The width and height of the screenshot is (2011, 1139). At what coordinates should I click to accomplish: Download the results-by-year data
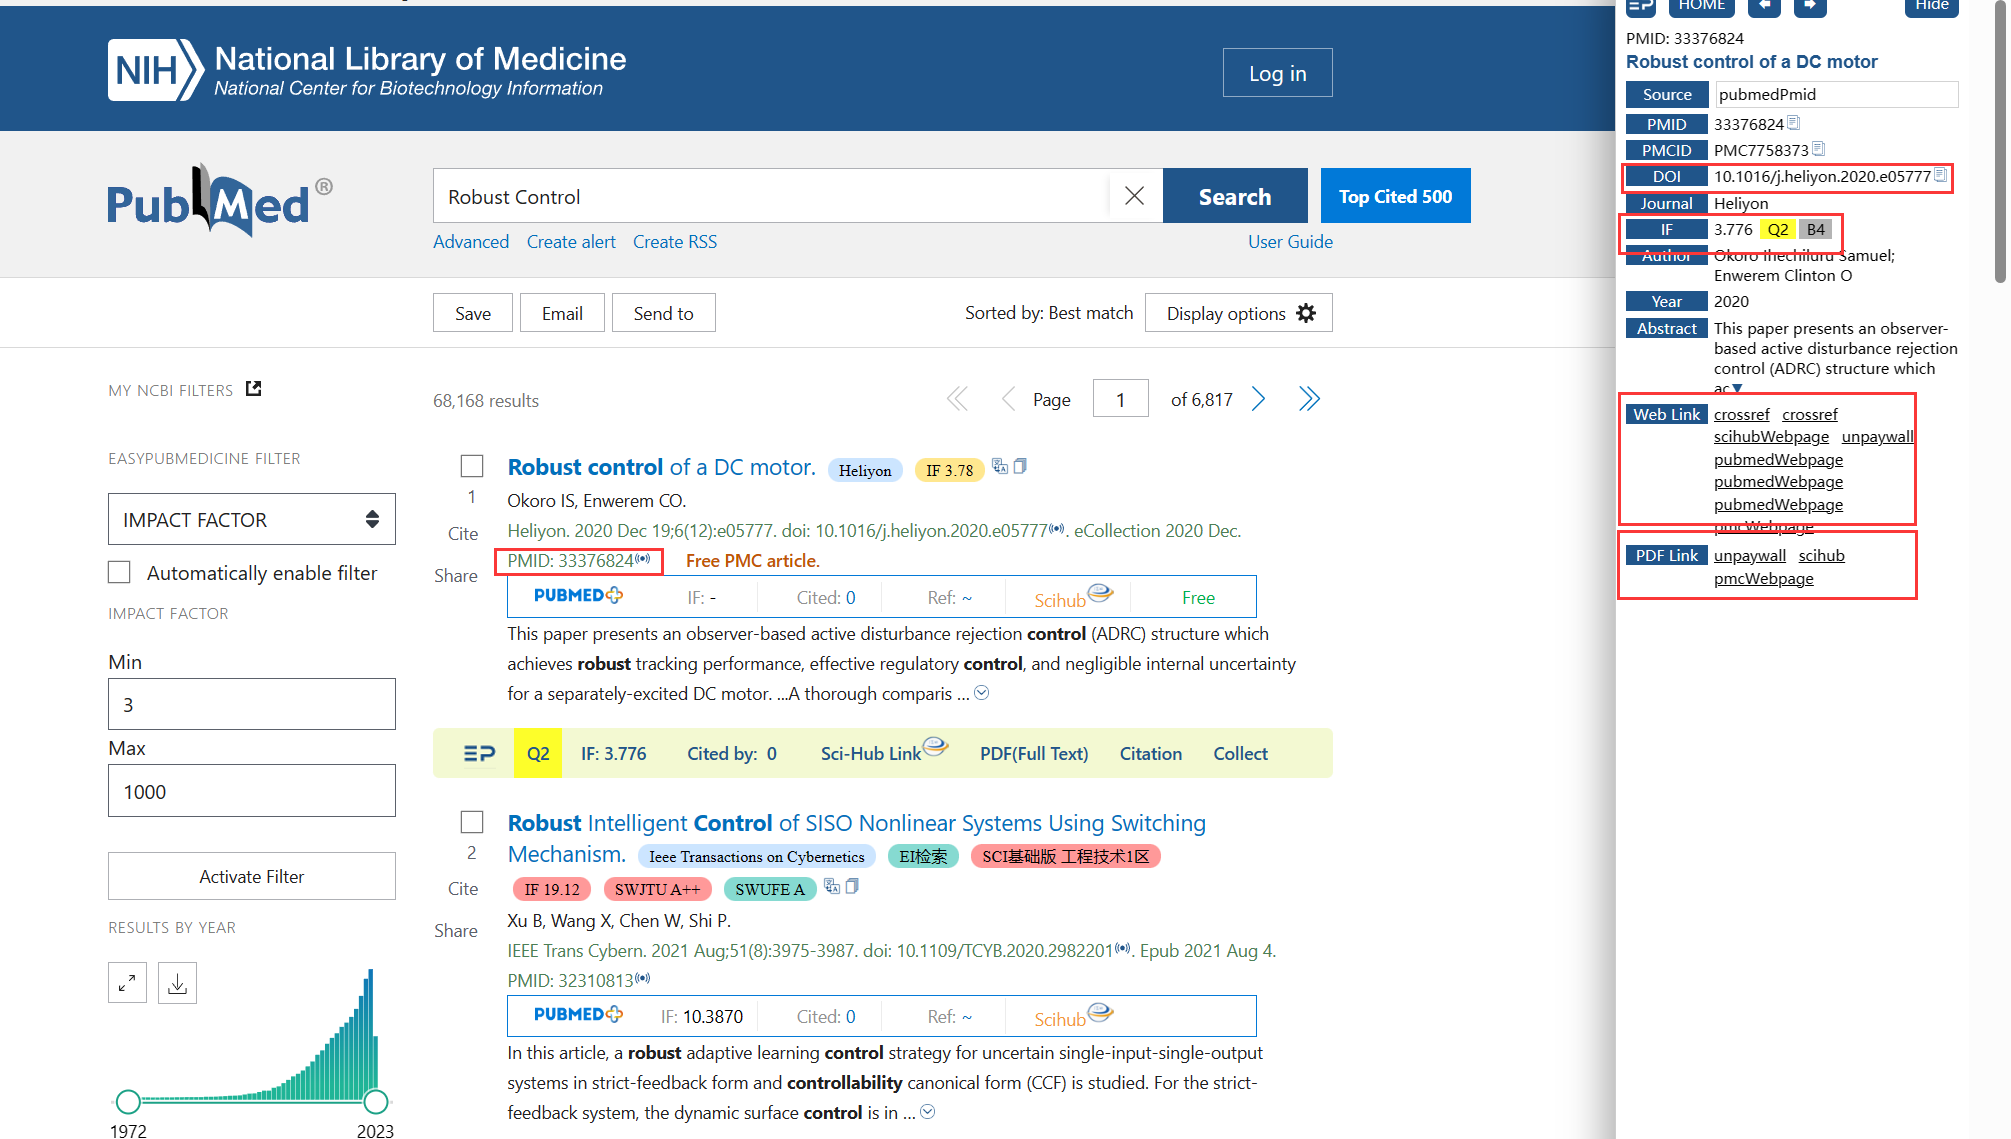click(177, 983)
